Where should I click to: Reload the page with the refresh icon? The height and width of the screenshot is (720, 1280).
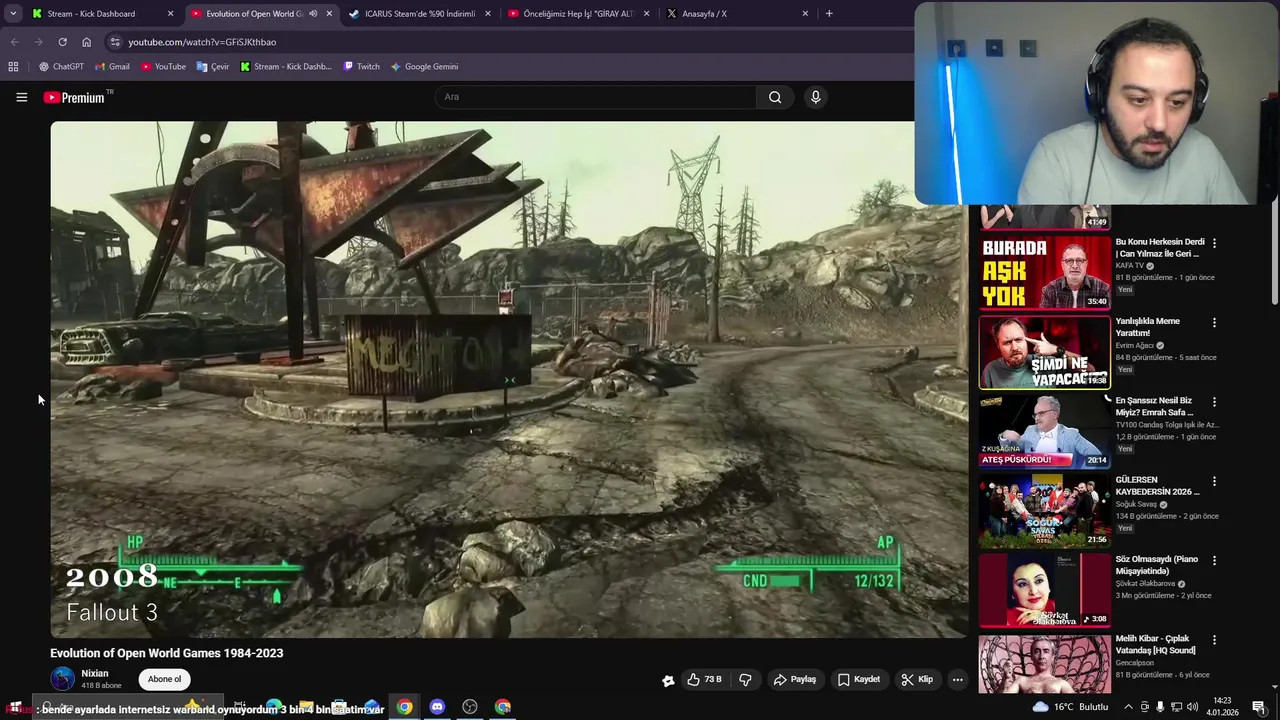[x=62, y=42]
